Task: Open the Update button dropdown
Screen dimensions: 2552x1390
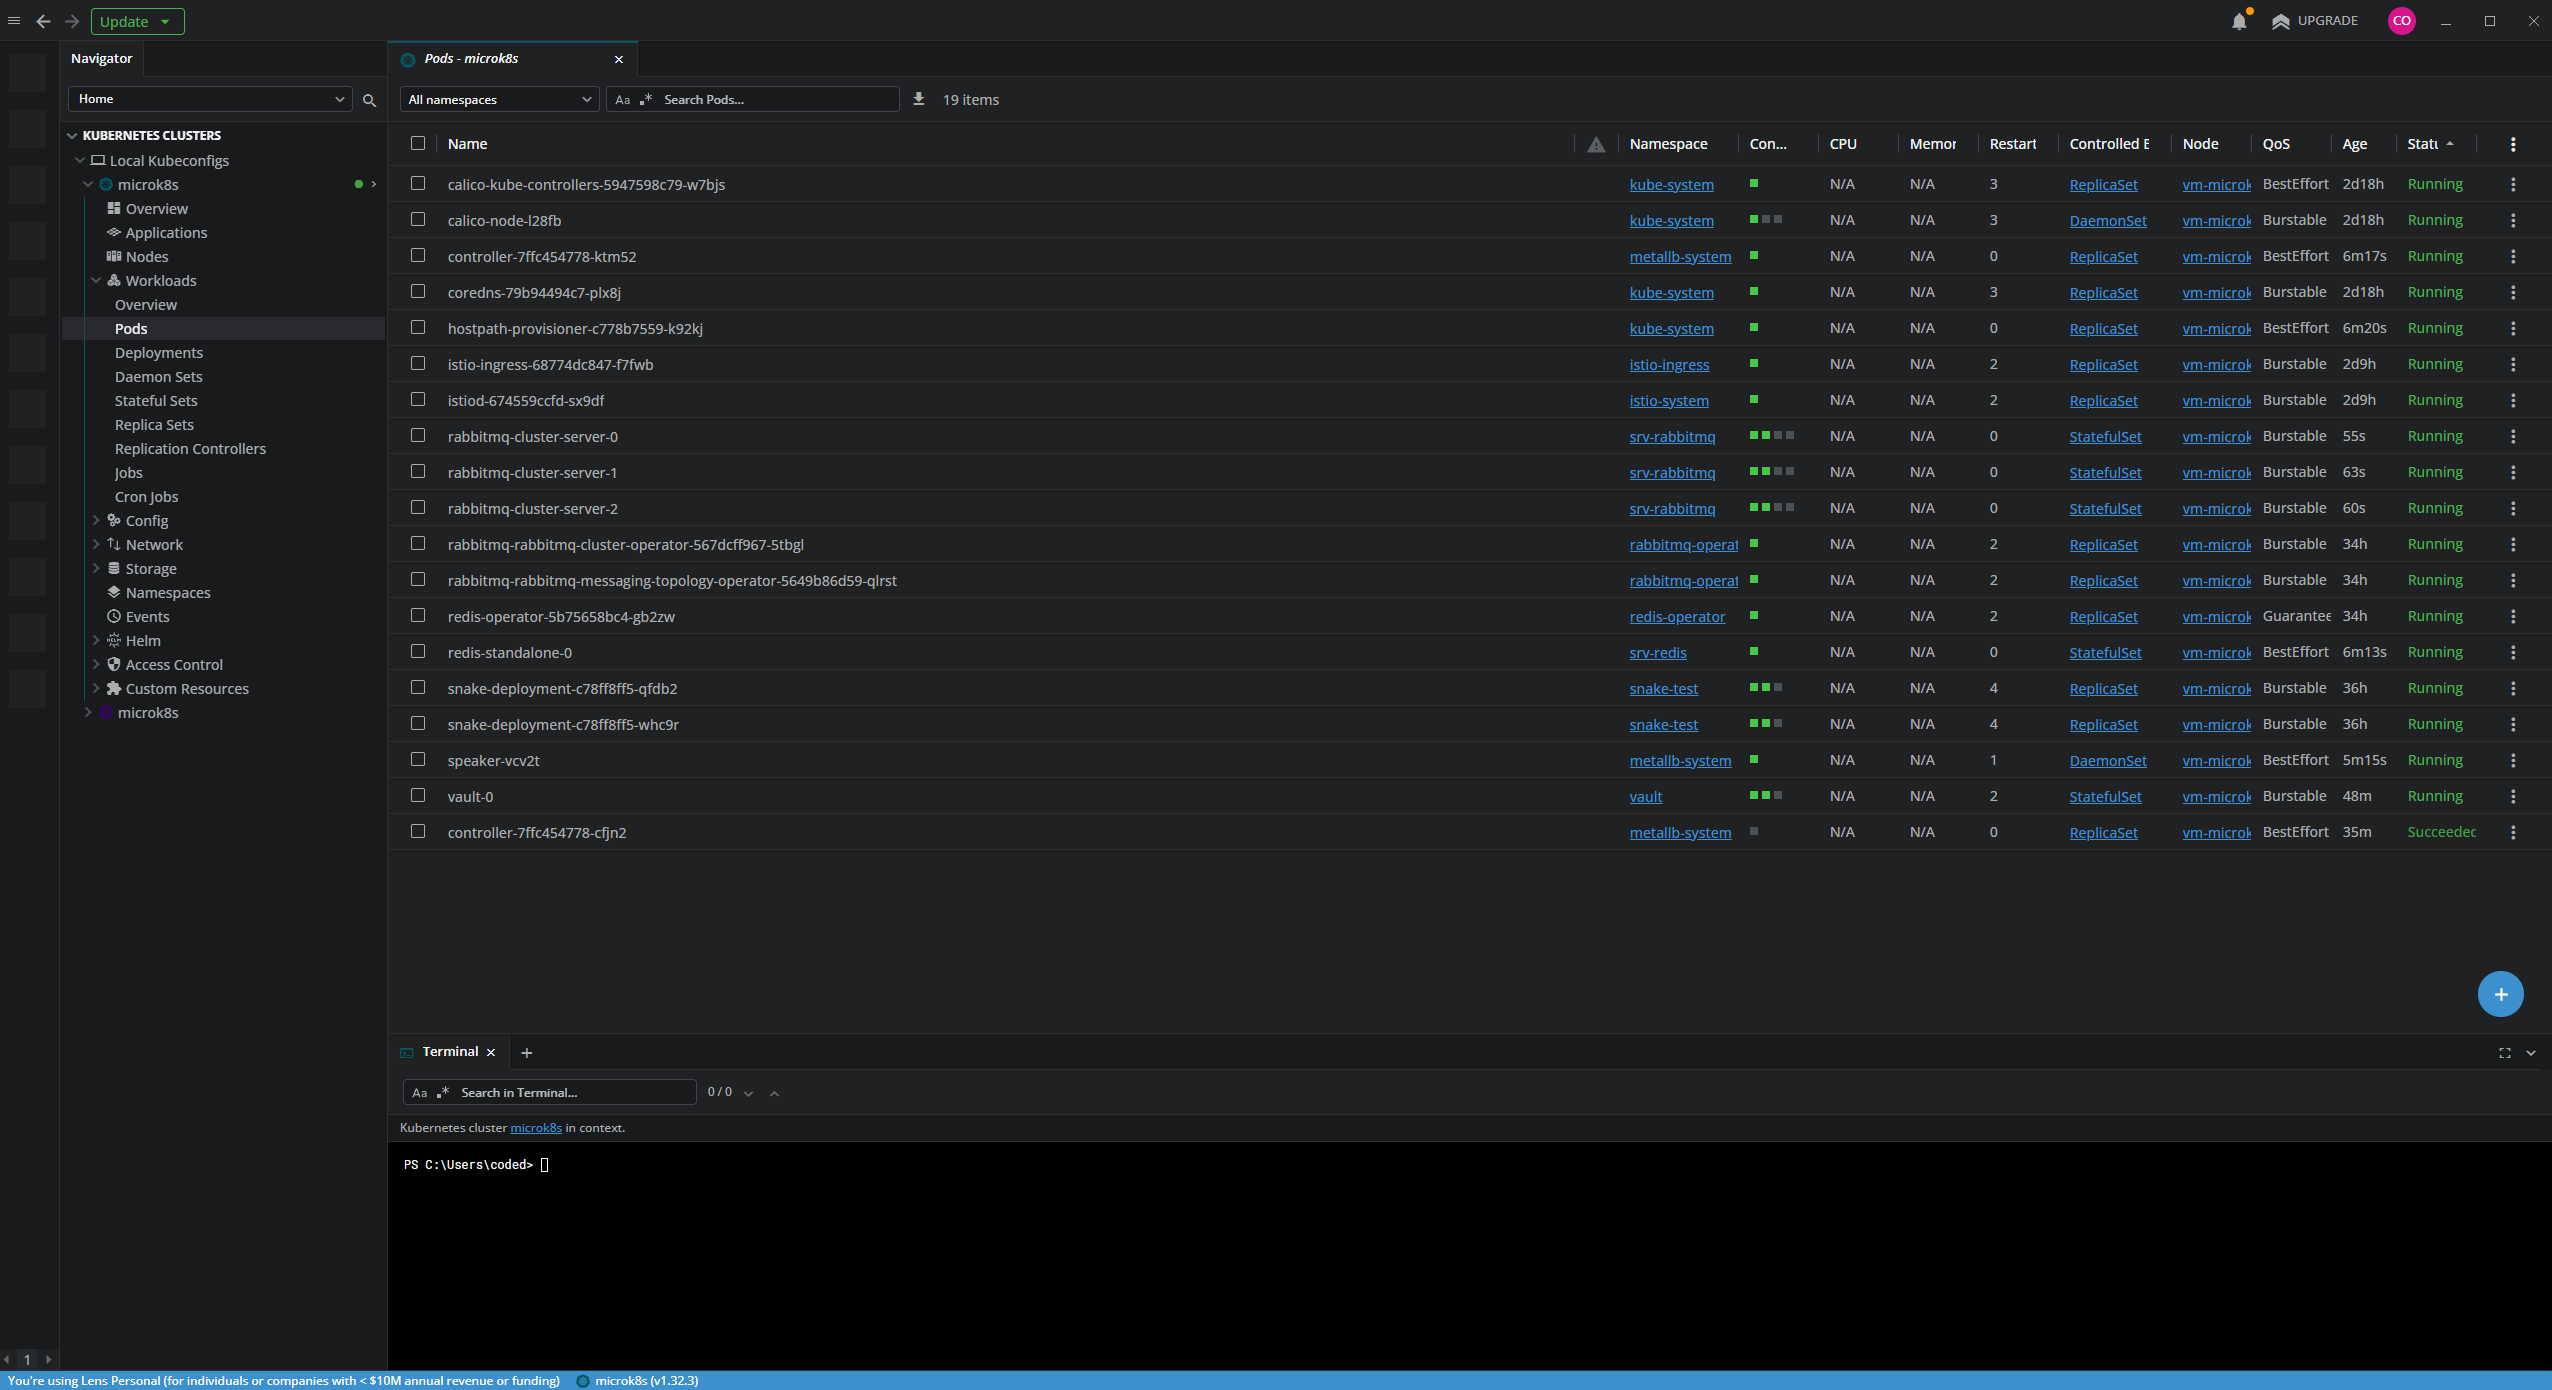Action: pos(166,21)
